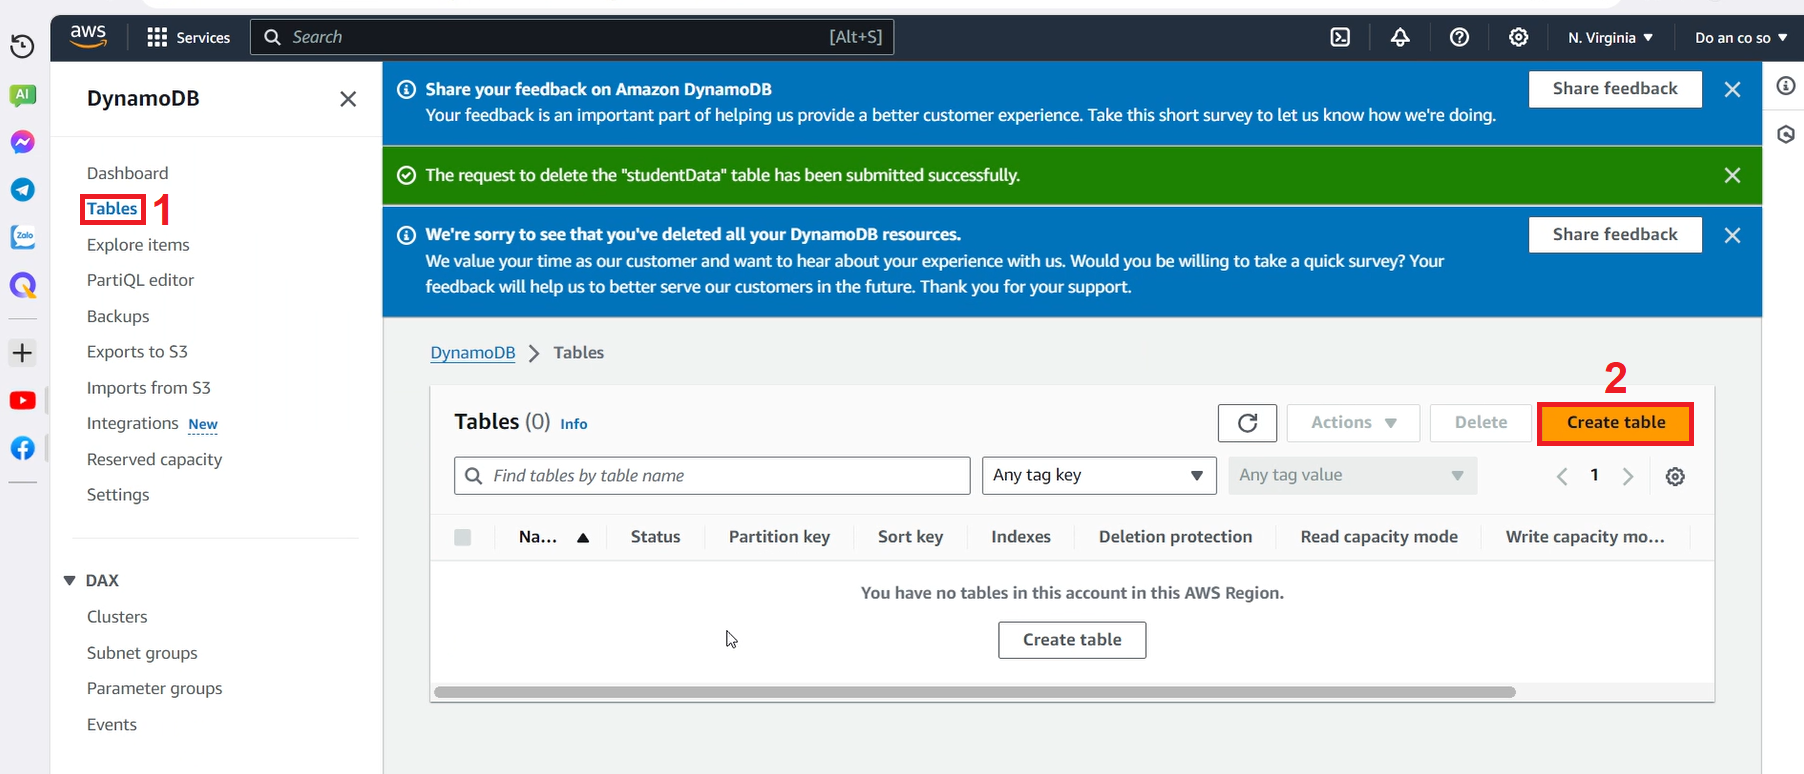Screen dimensions: 1804x774
Task: Open the N. Virginia region selector
Action: (x=1609, y=38)
